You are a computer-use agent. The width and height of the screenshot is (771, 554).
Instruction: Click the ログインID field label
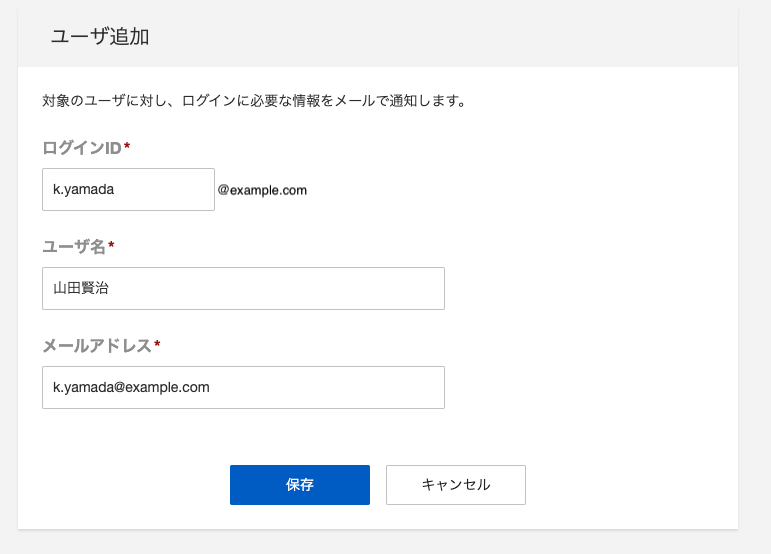(82, 147)
